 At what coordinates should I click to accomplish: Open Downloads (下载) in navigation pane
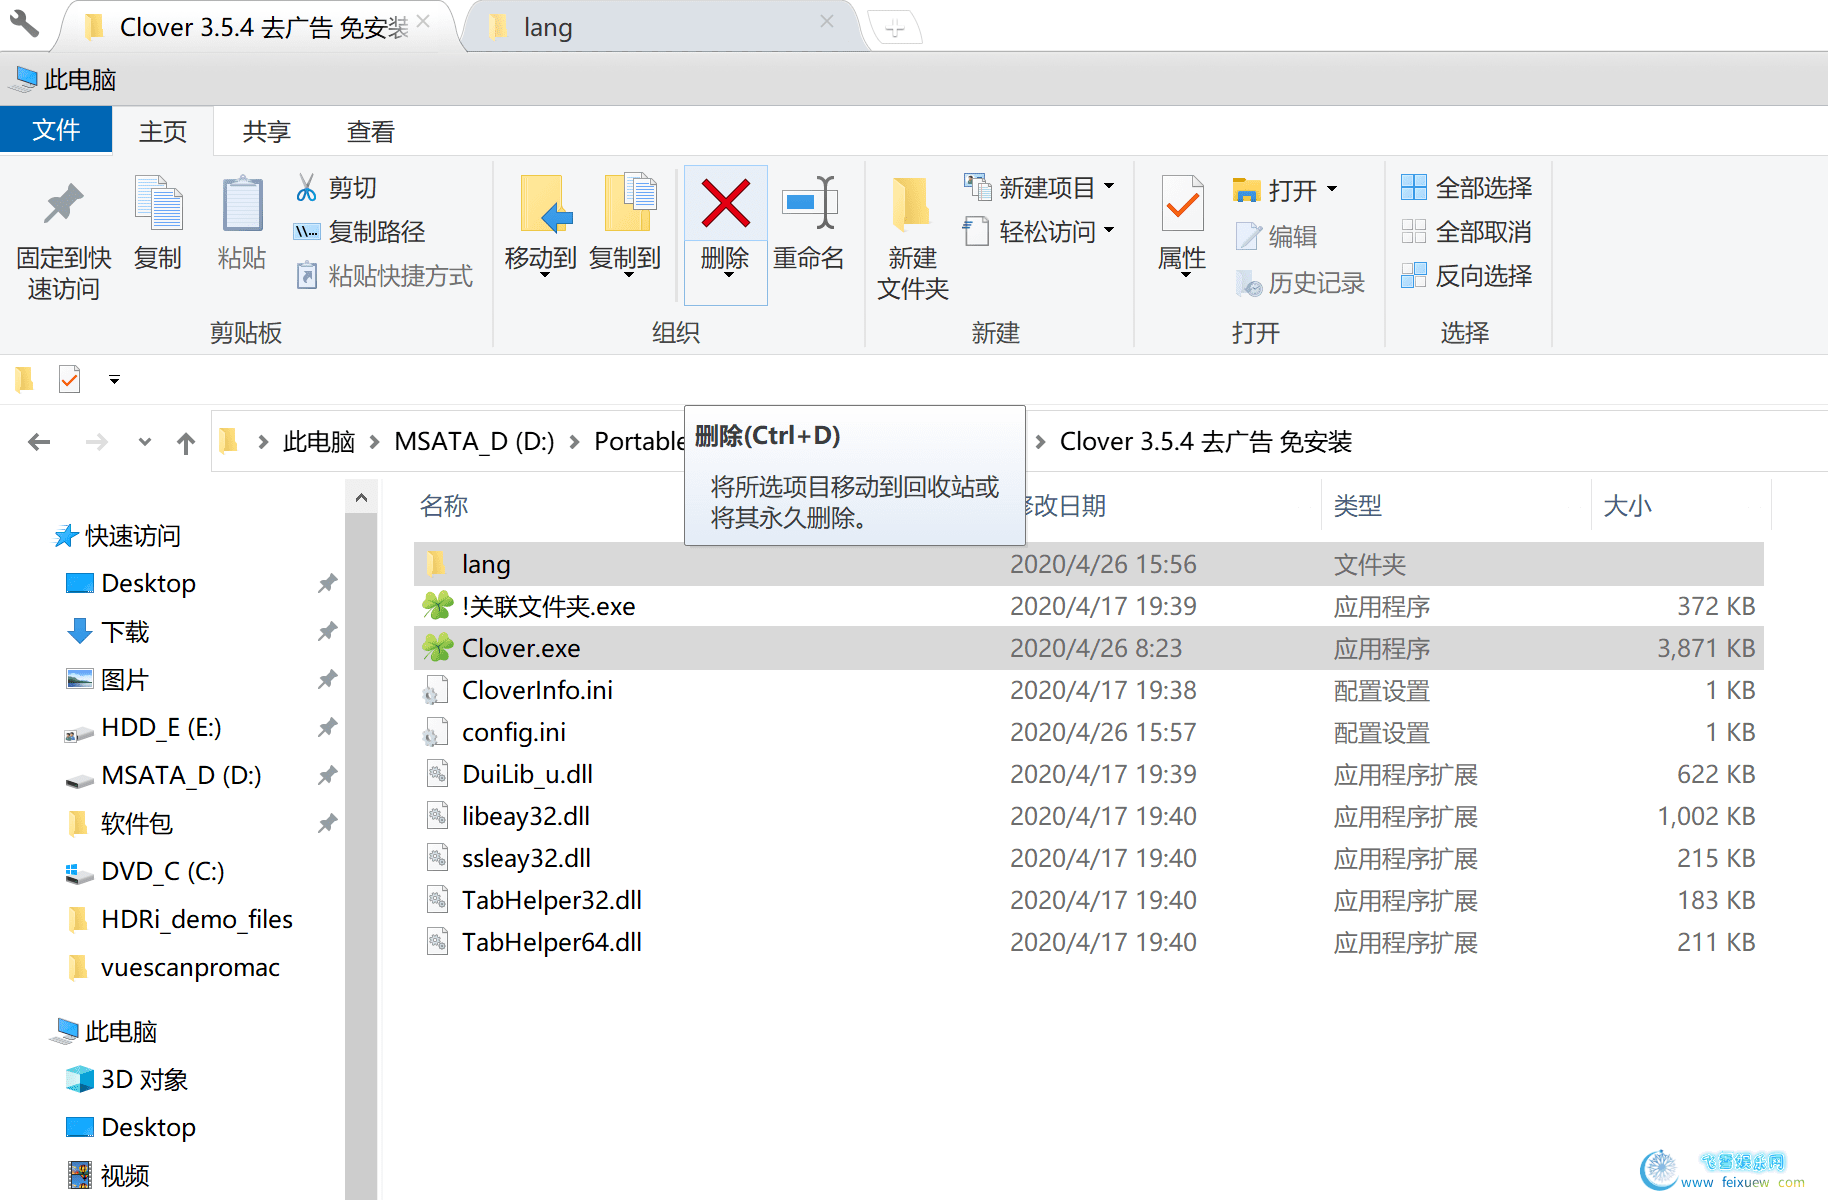(108, 632)
